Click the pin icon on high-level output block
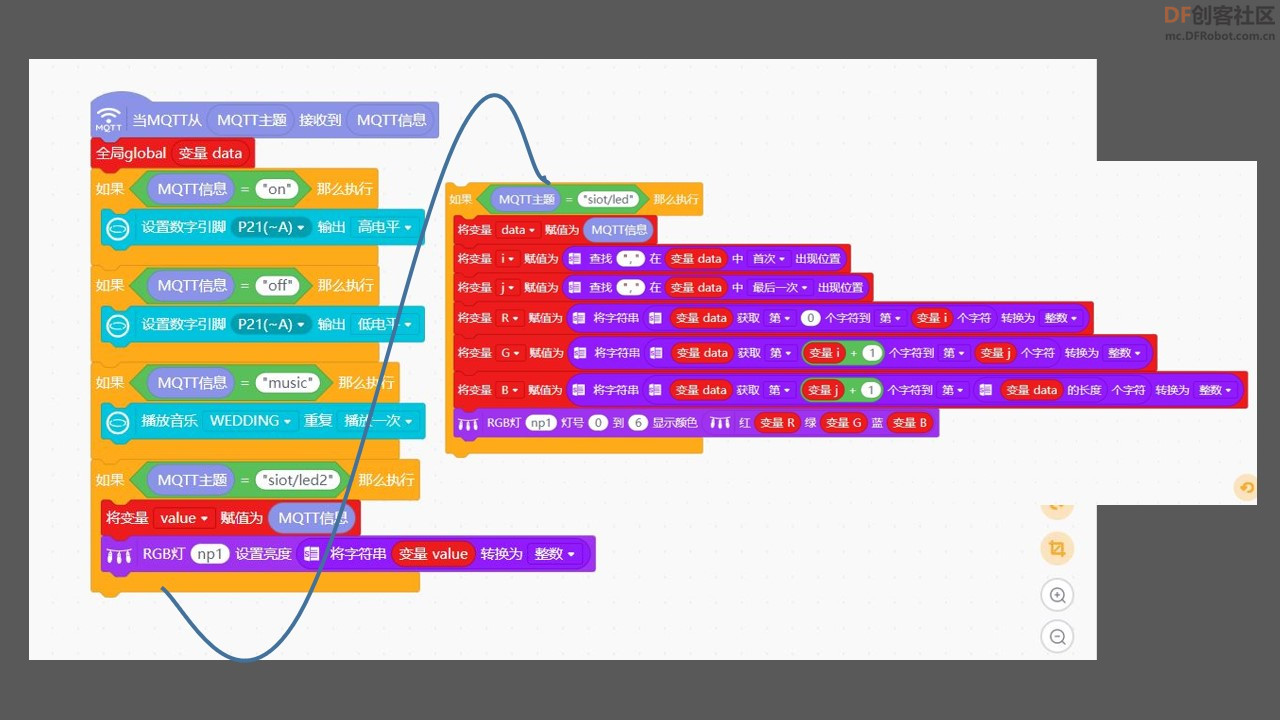The width and height of the screenshot is (1280, 720). click(118, 228)
